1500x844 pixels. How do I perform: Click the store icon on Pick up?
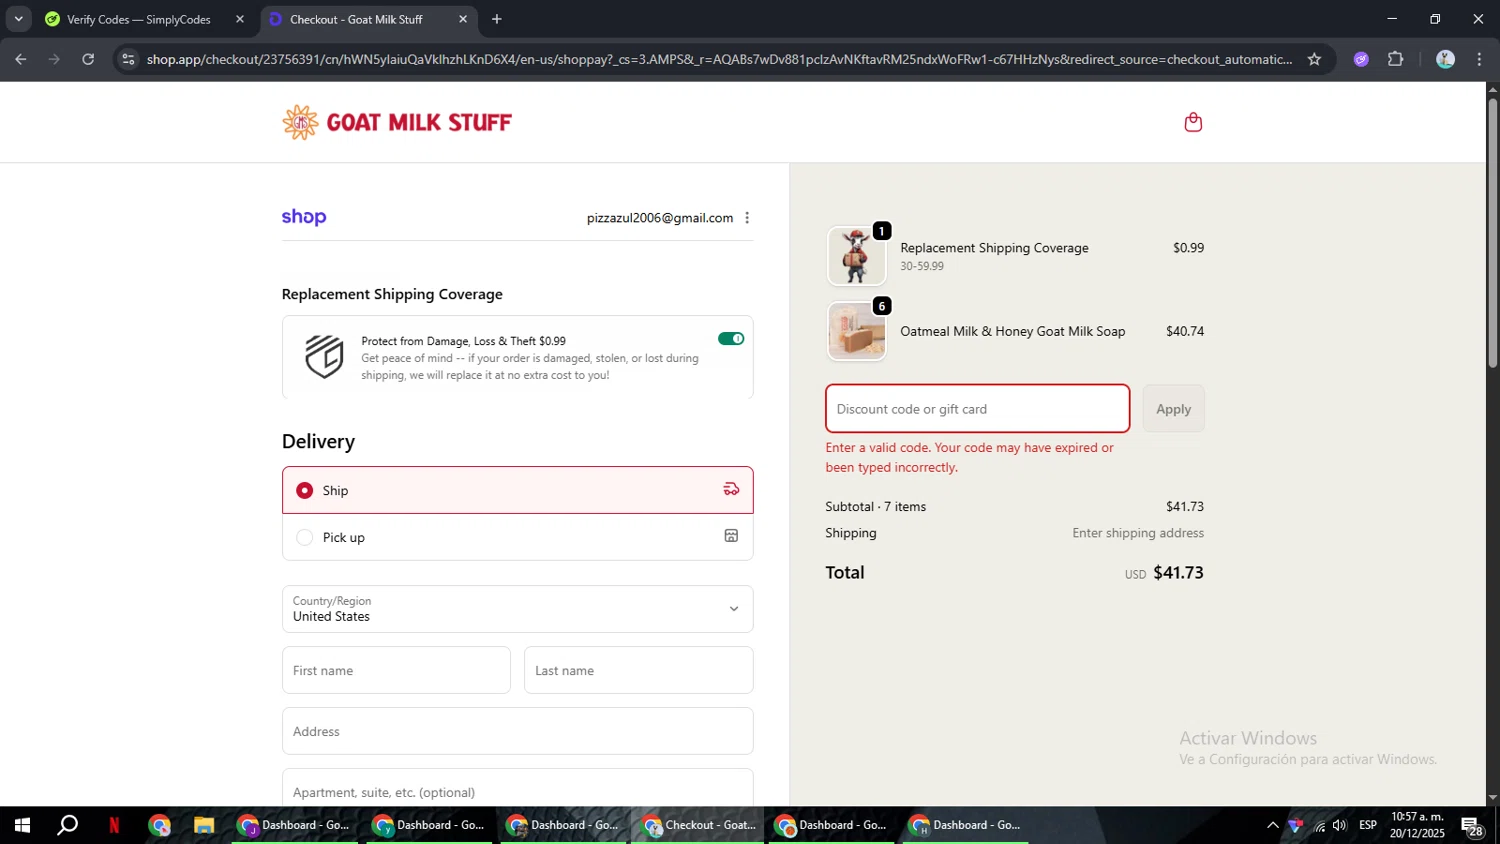pyautogui.click(x=731, y=536)
